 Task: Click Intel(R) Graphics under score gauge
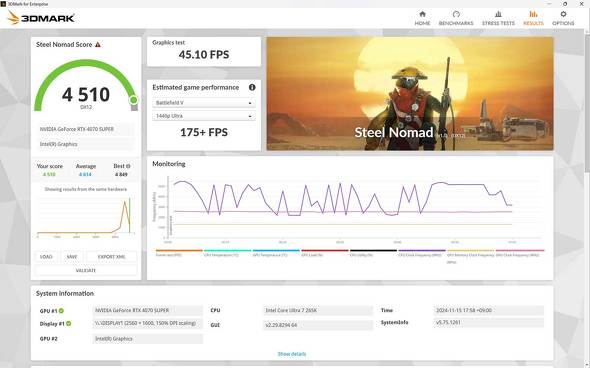86,144
